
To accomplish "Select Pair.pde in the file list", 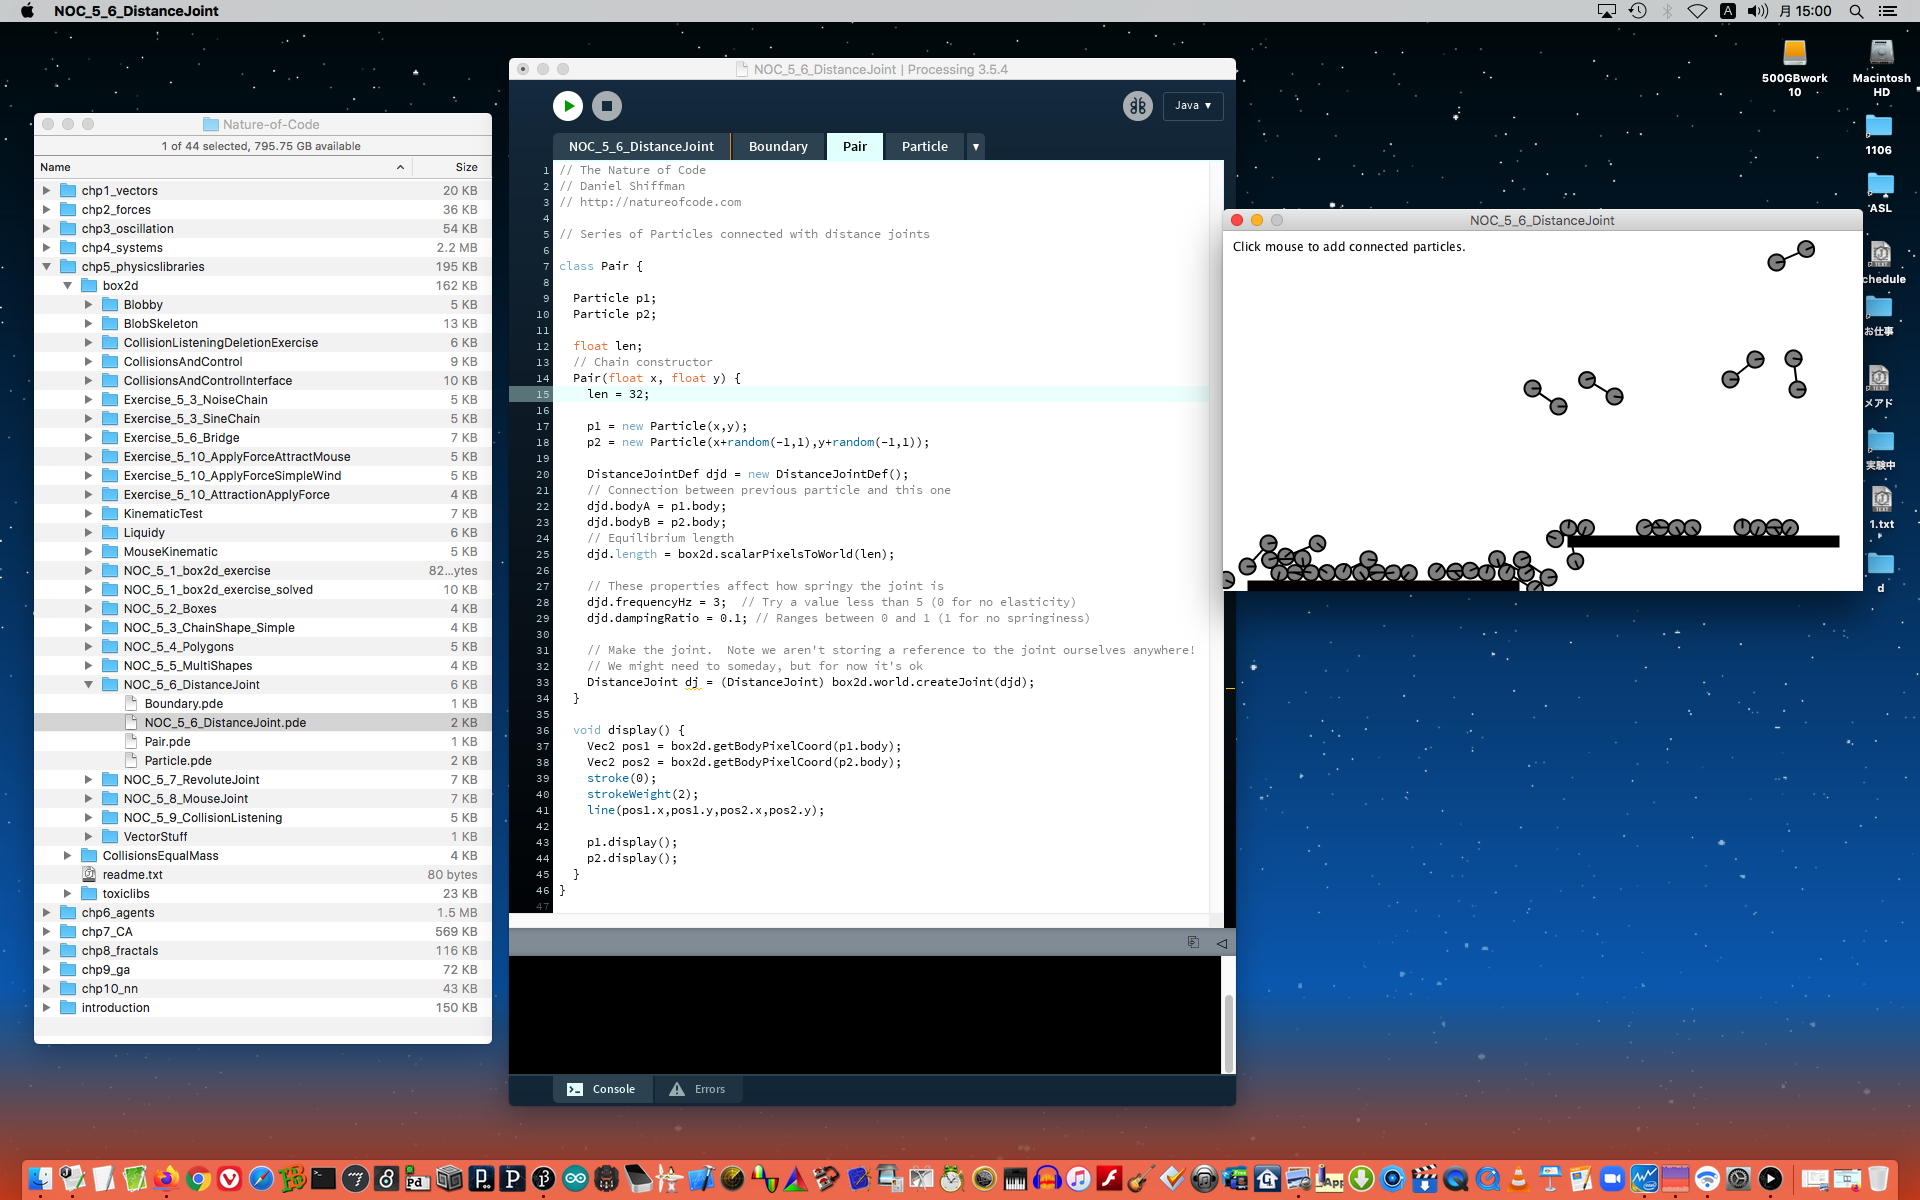I will [167, 742].
